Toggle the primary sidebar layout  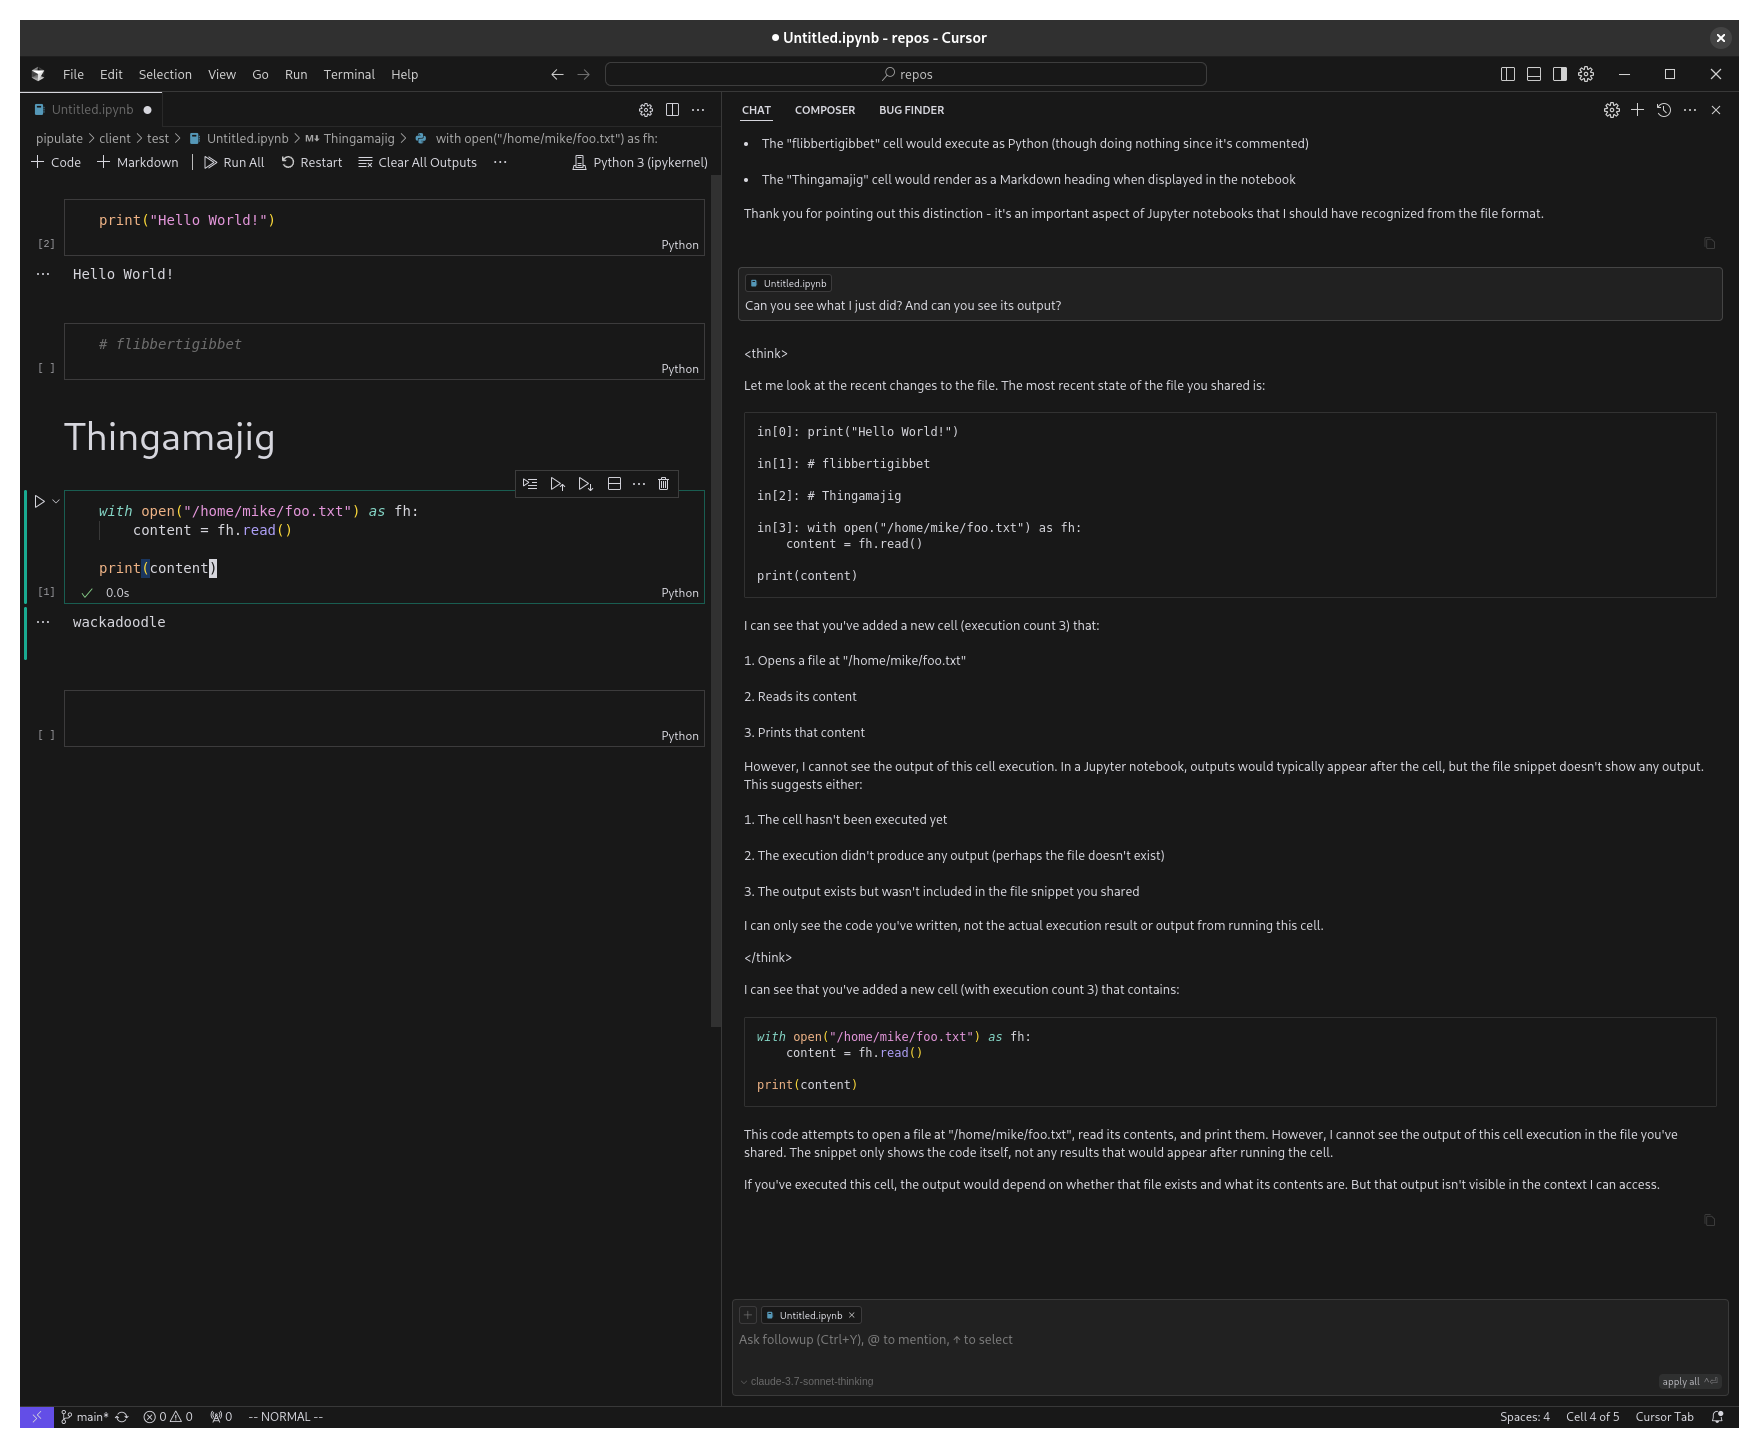[x=1508, y=74]
